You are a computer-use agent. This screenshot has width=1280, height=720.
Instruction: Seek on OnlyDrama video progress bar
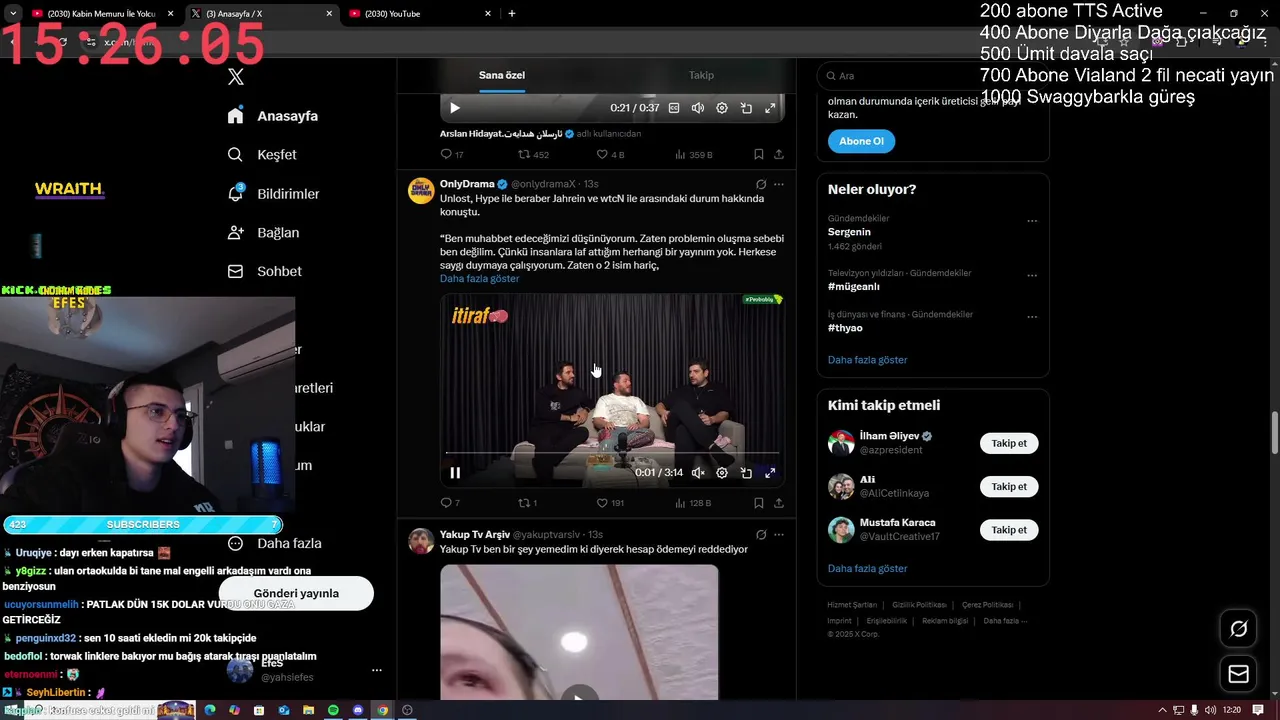(612, 453)
